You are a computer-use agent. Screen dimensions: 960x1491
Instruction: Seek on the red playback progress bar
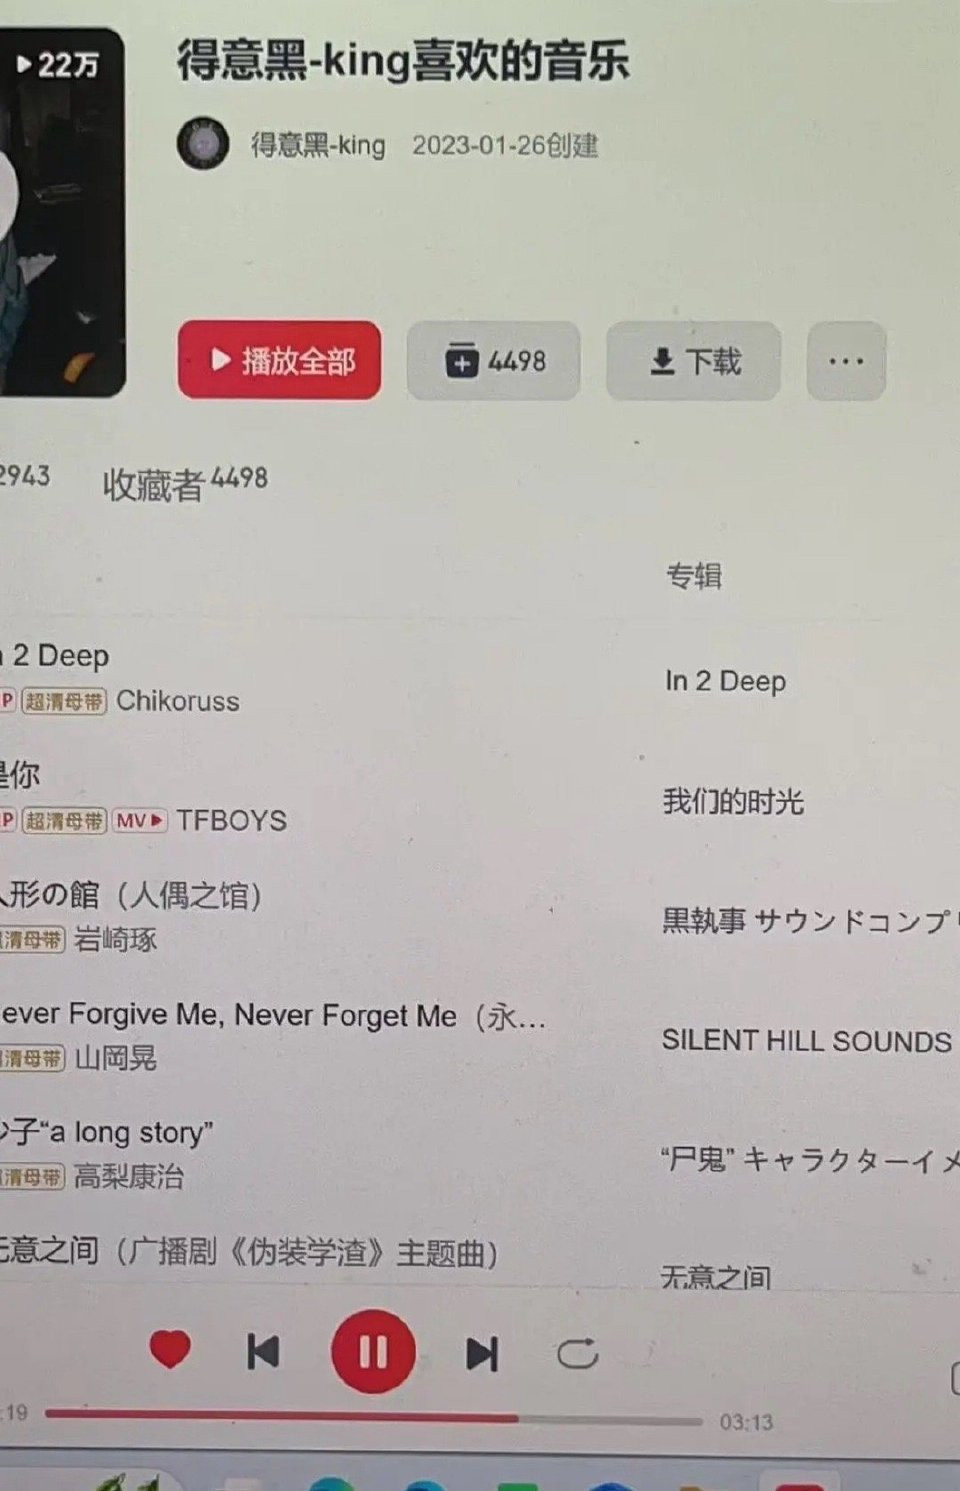[374, 1417]
